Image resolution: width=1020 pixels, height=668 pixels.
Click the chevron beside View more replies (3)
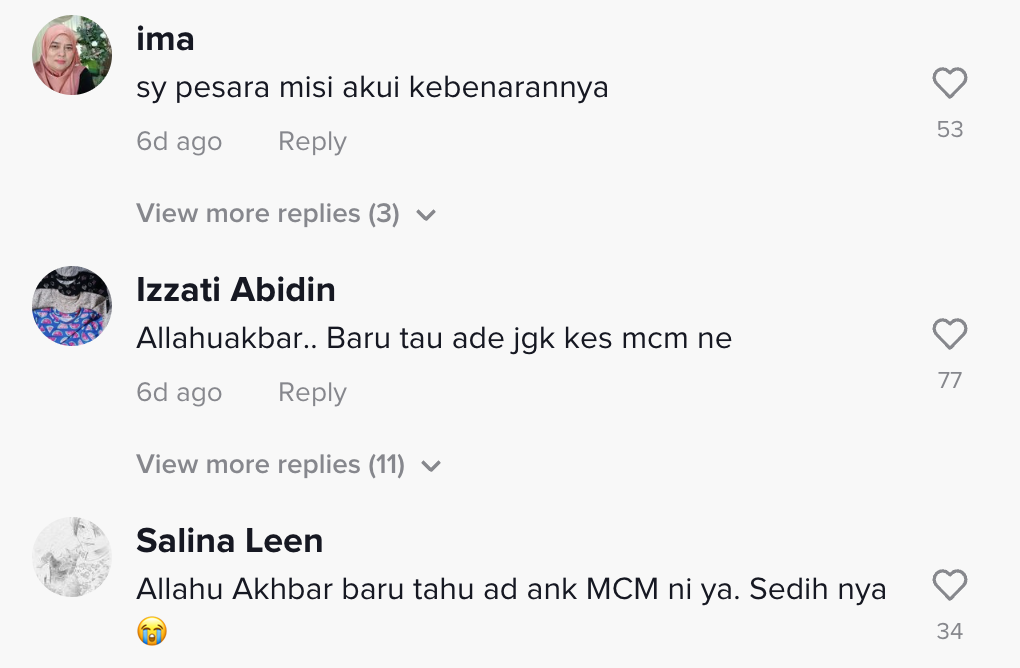click(426, 215)
